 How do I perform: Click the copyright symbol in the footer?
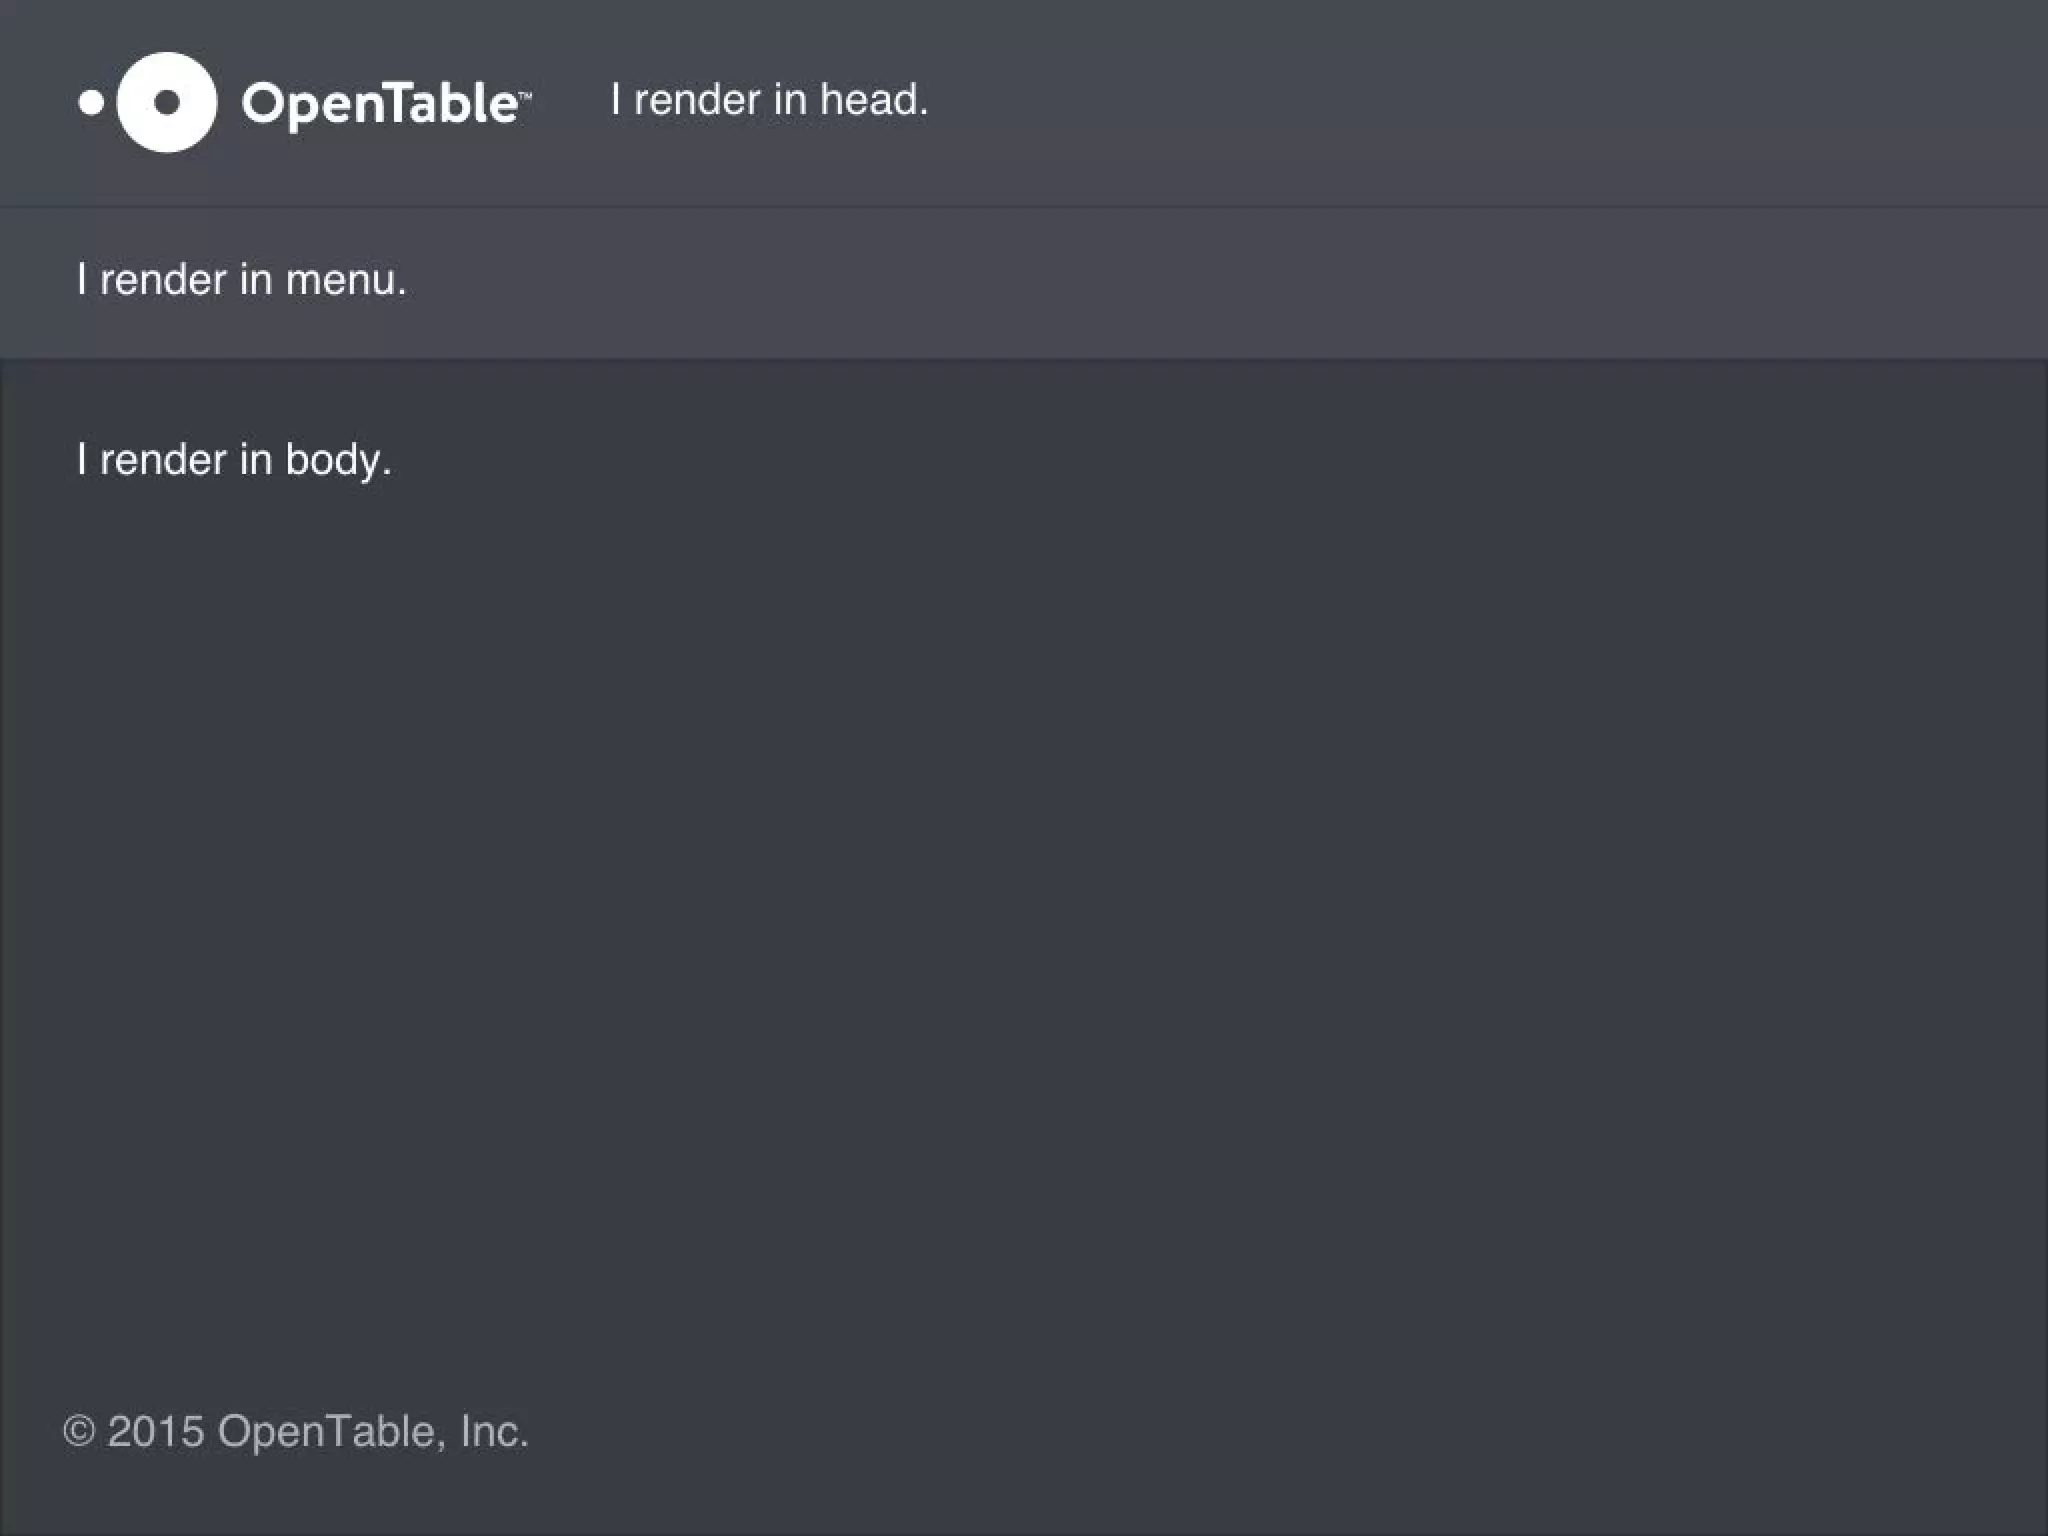(79, 1431)
